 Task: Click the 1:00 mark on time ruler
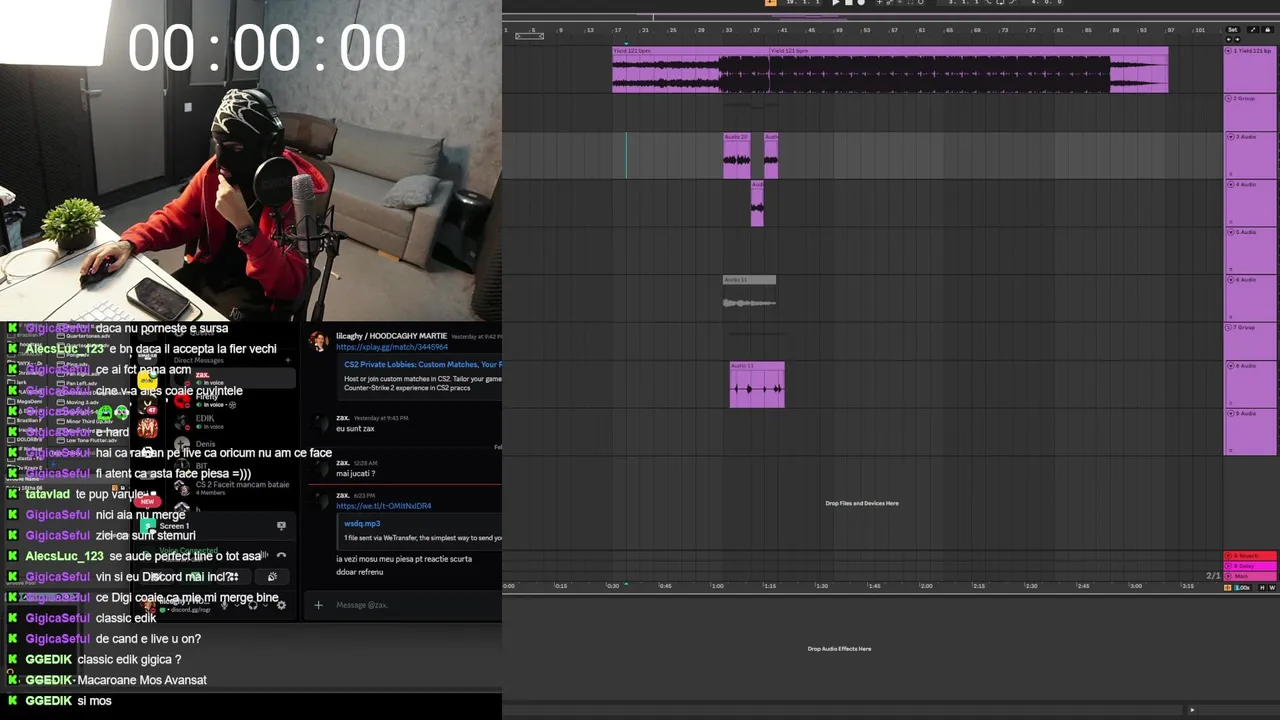717,586
